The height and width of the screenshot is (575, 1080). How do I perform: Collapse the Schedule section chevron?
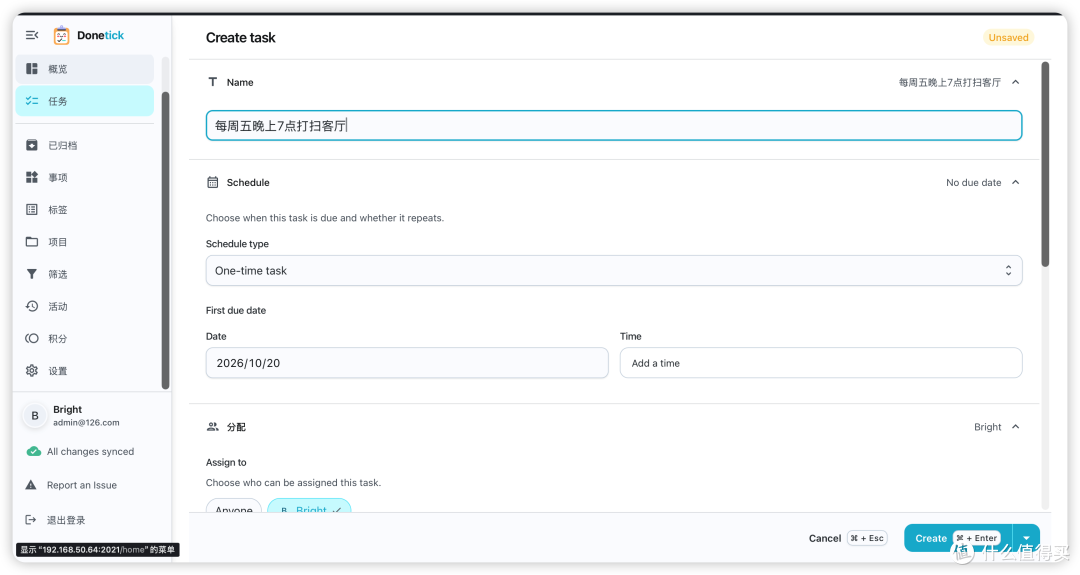click(x=1015, y=182)
